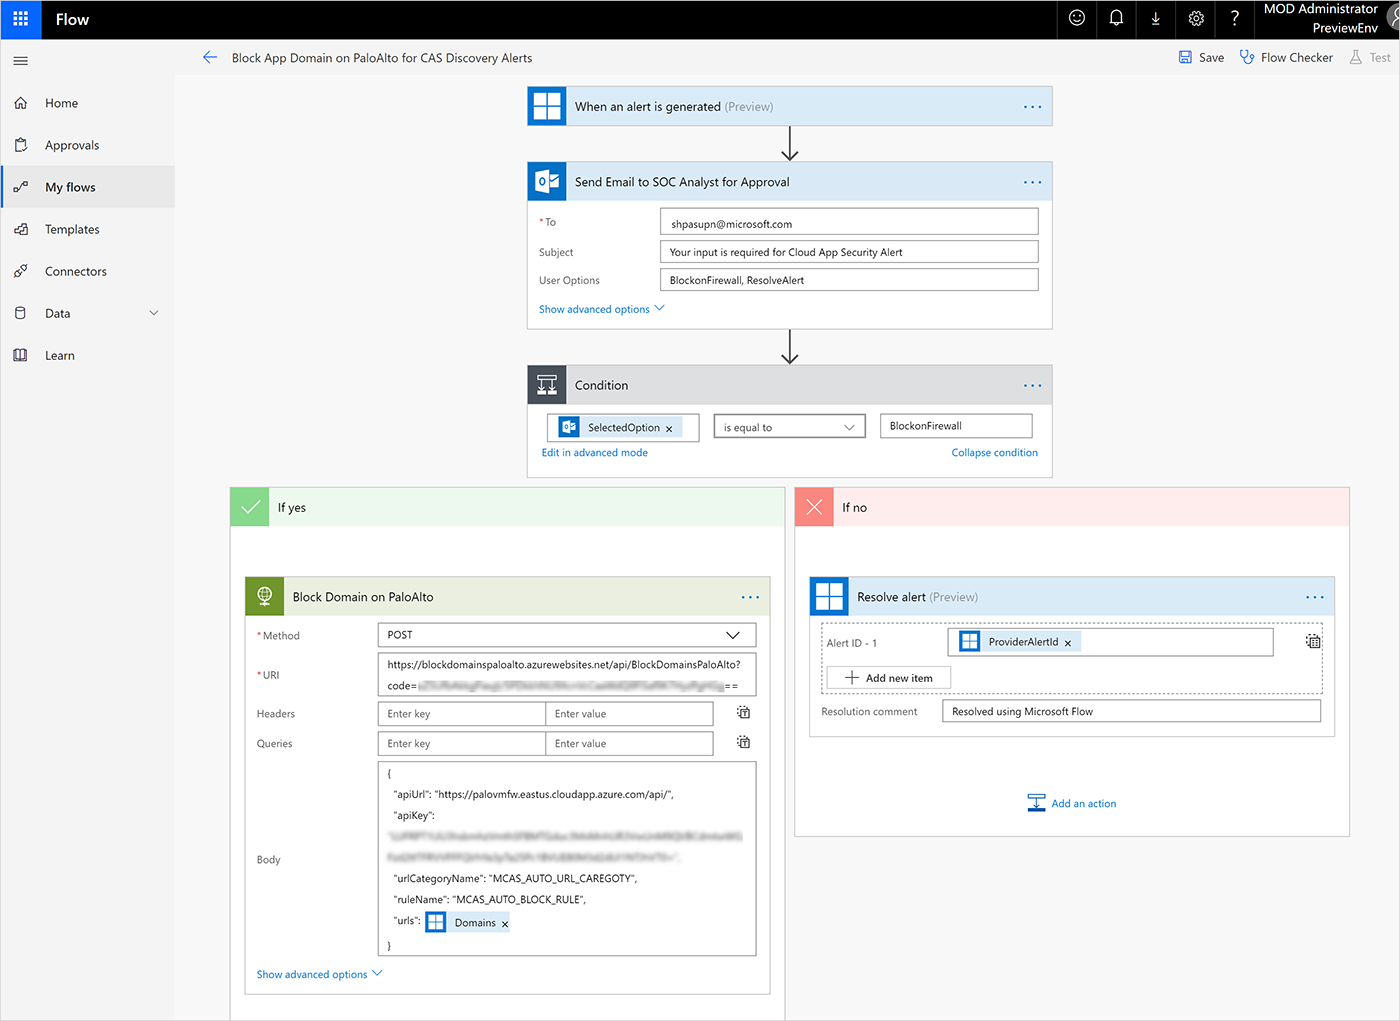Send feedback using the smiley icon

pos(1076,19)
